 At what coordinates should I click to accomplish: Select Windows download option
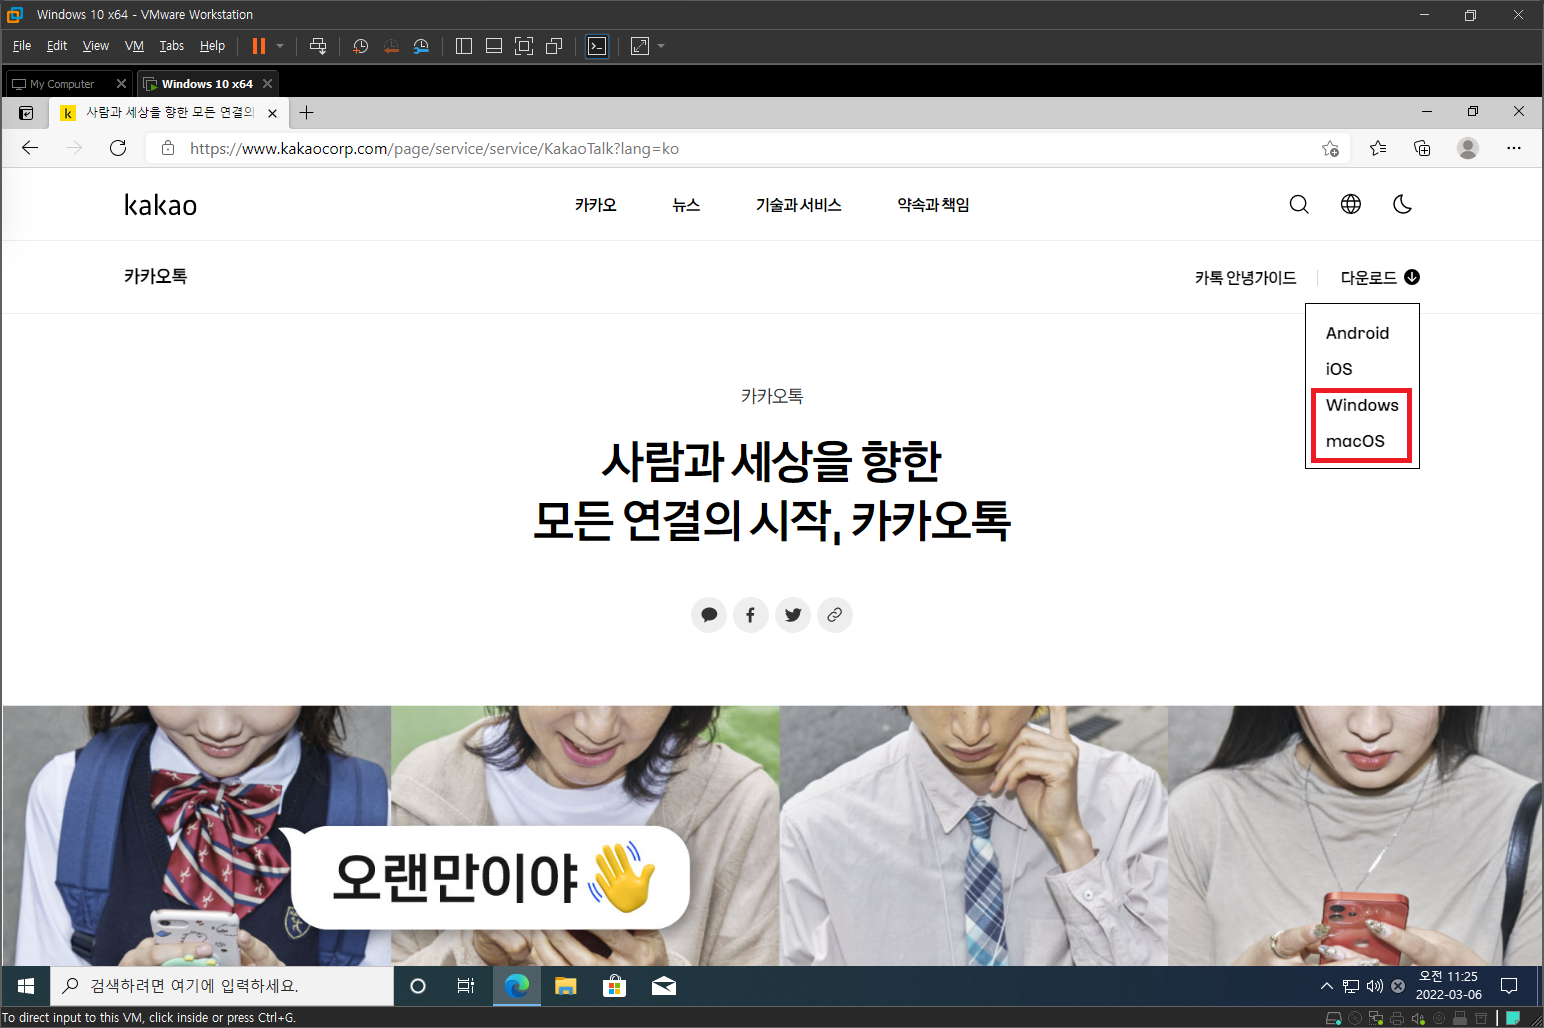[x=1362, y=405]
